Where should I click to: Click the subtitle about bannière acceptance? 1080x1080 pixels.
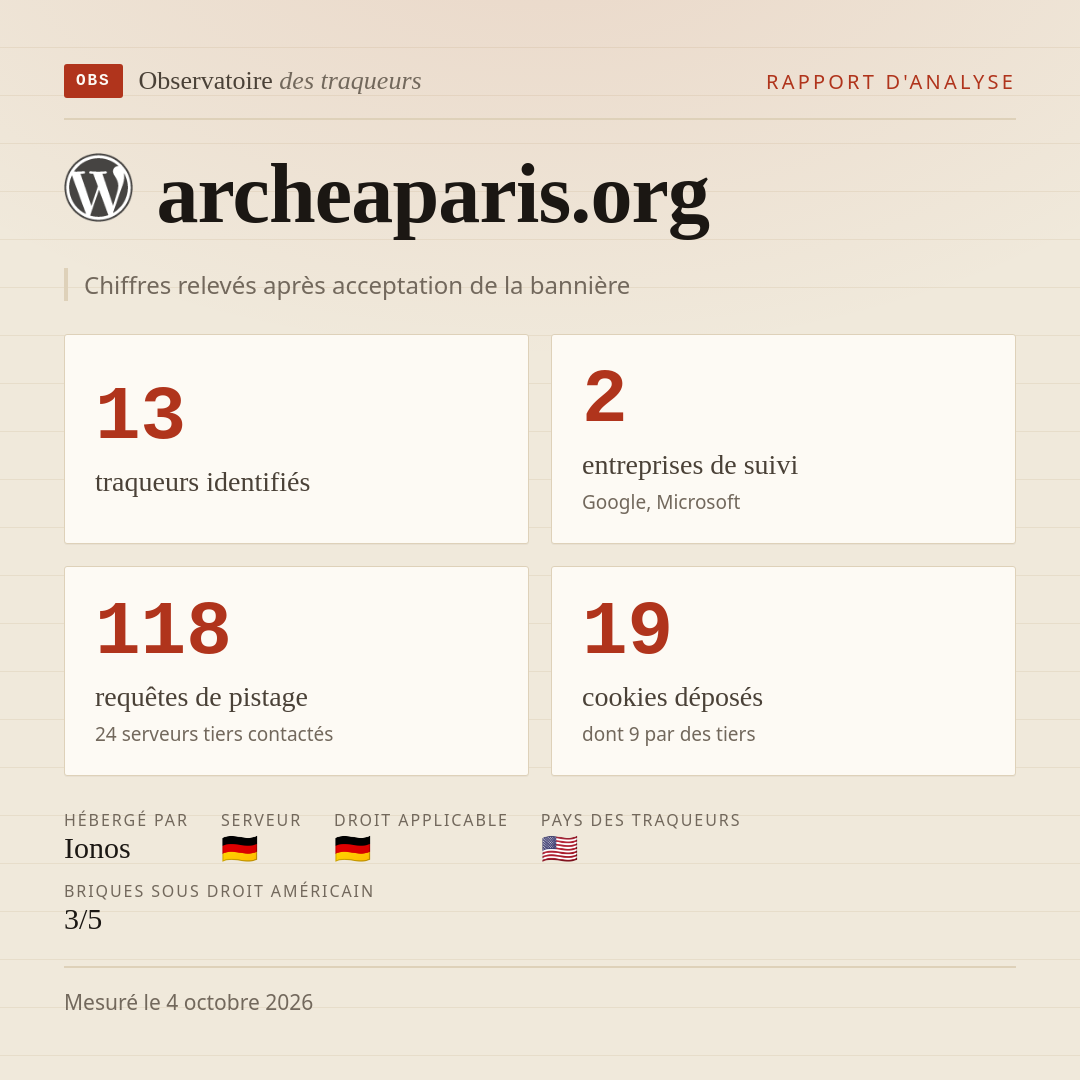[x=357, y=285]
